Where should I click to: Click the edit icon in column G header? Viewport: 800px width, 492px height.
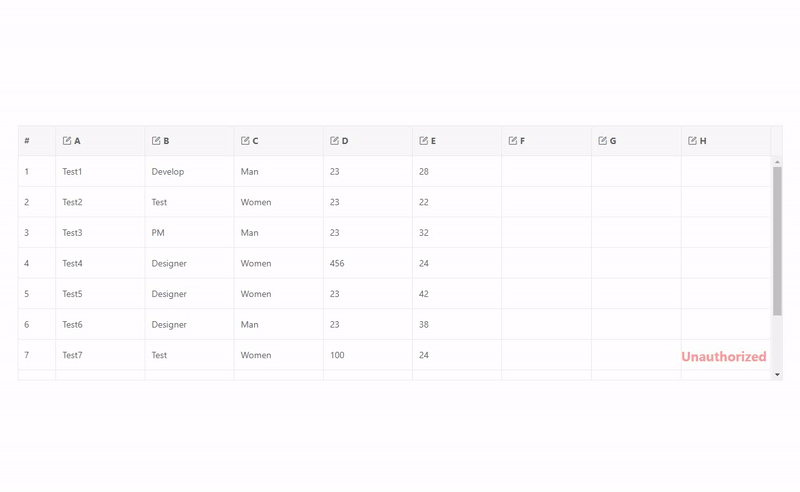(x=602, y=141)
